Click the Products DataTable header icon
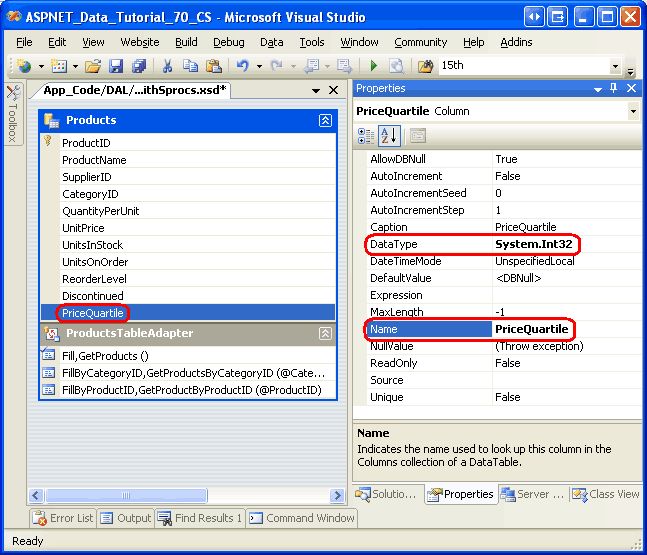This screenshot has width=647, height=555. pyautogui.click(x=52, y=120)
